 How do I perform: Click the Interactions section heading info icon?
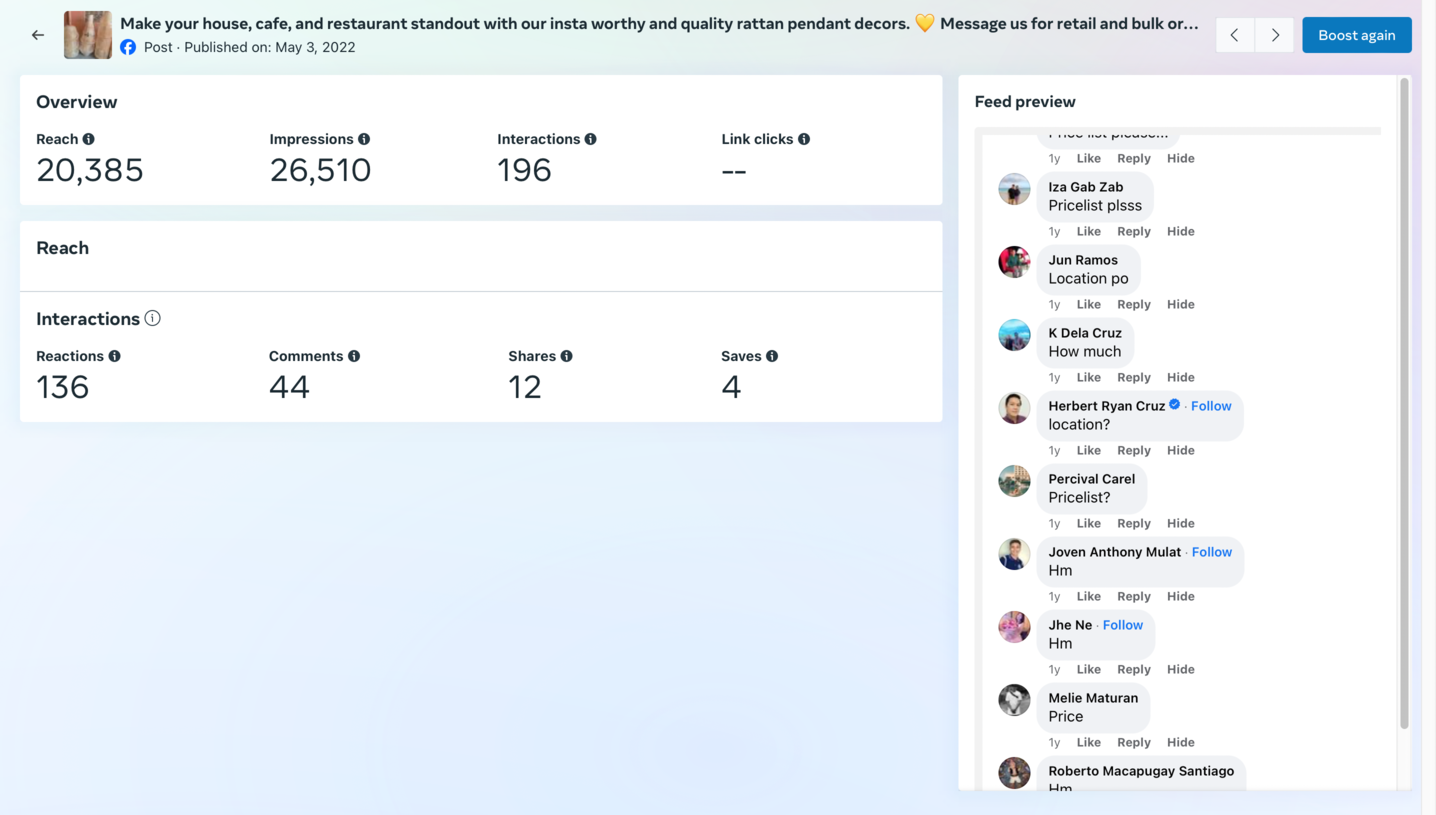point(152,318)
